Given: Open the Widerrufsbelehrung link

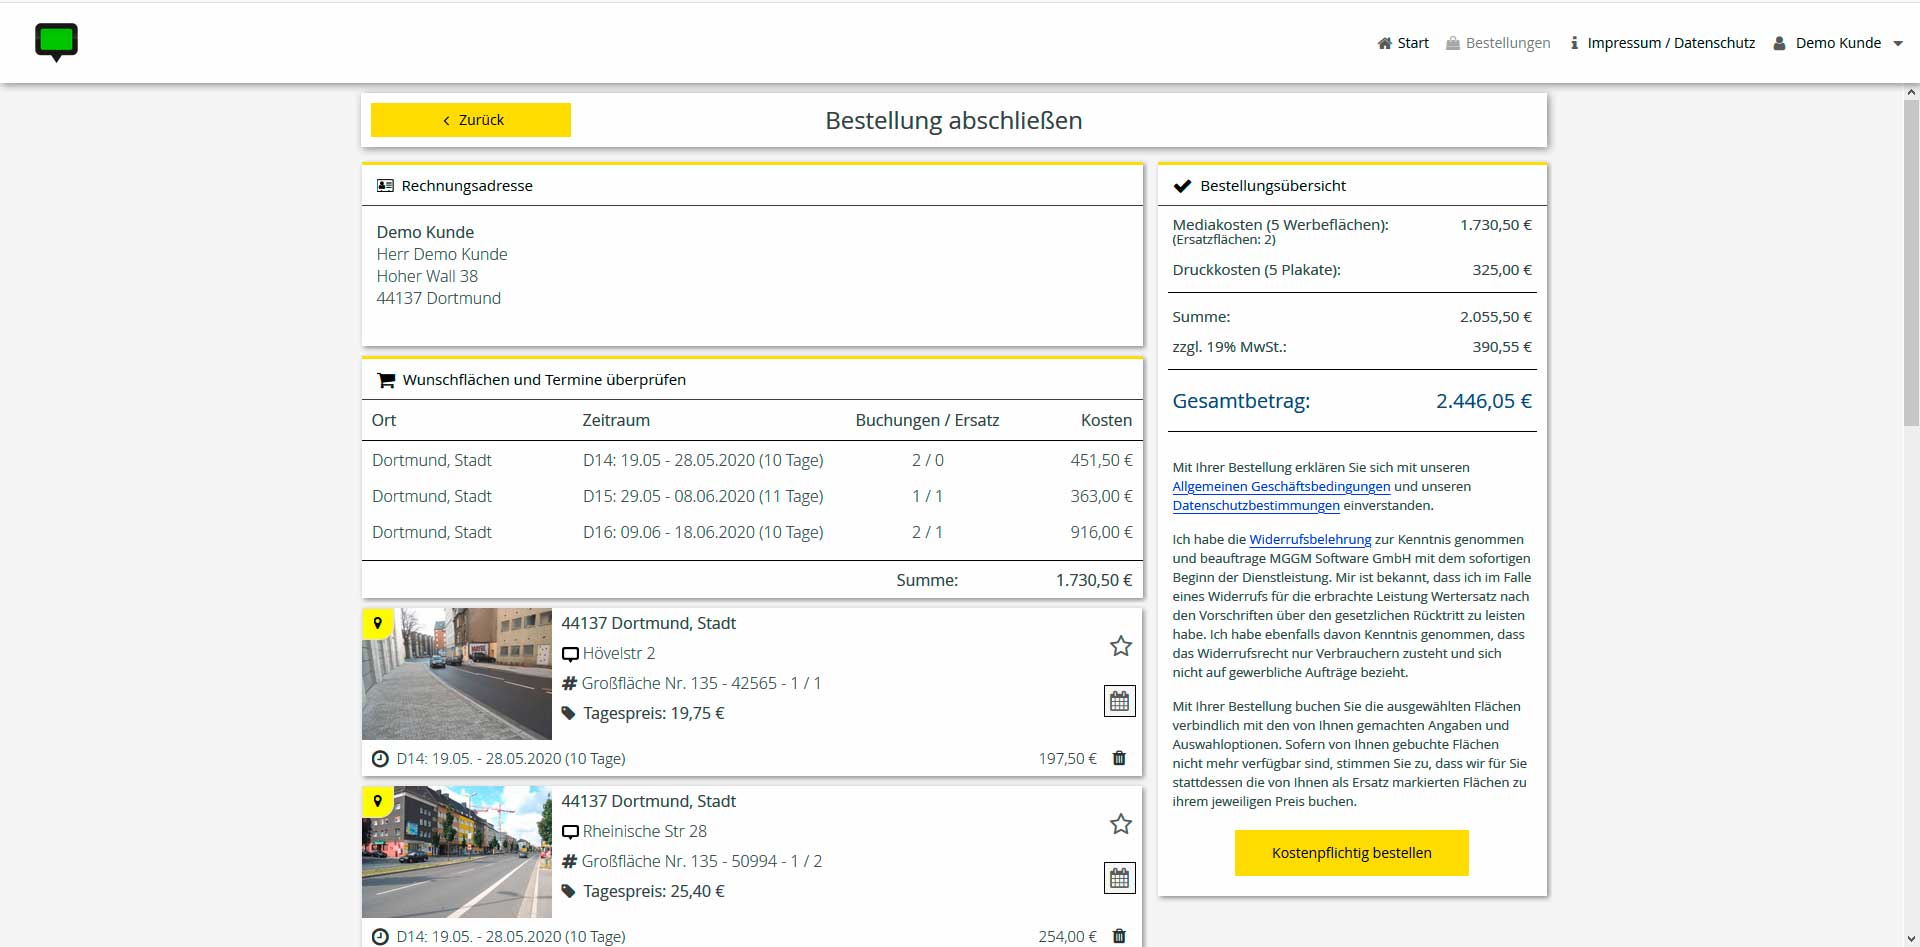Looking at the screenshot, I should 1310,540.
